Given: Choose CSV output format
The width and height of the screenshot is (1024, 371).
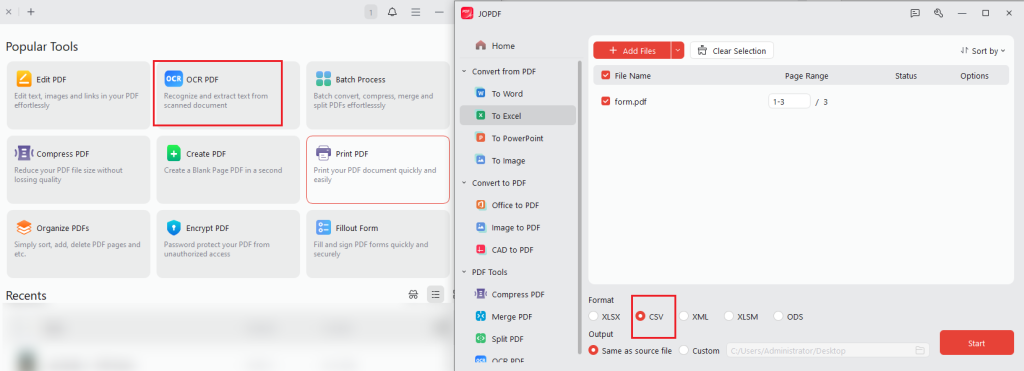Looking at the screenshot, I should (x=641, y=316).
